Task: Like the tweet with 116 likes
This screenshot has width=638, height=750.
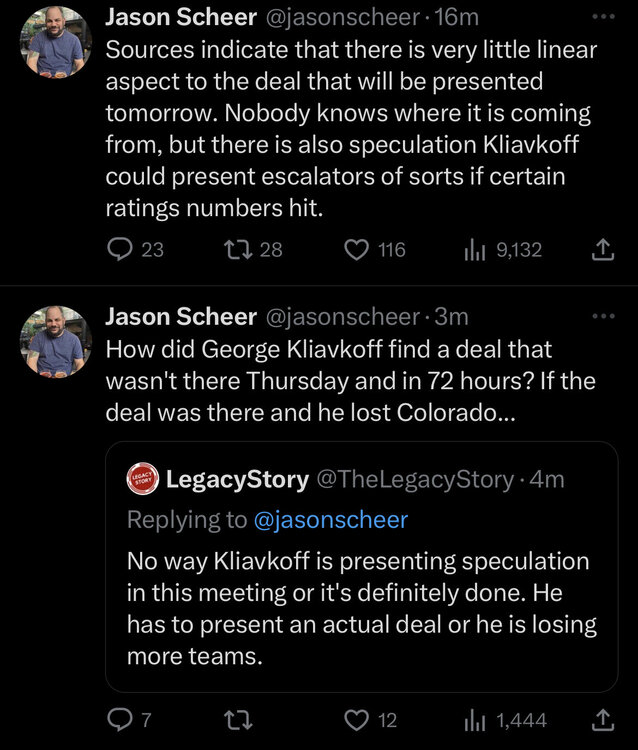Action: (357, 249)
